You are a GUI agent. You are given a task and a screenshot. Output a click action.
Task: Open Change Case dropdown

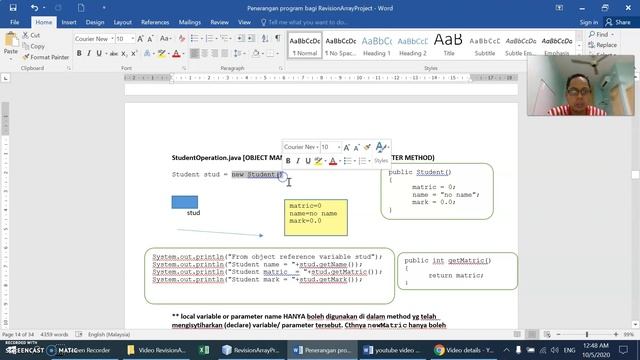pyautogui.click(x=165, y=39)
